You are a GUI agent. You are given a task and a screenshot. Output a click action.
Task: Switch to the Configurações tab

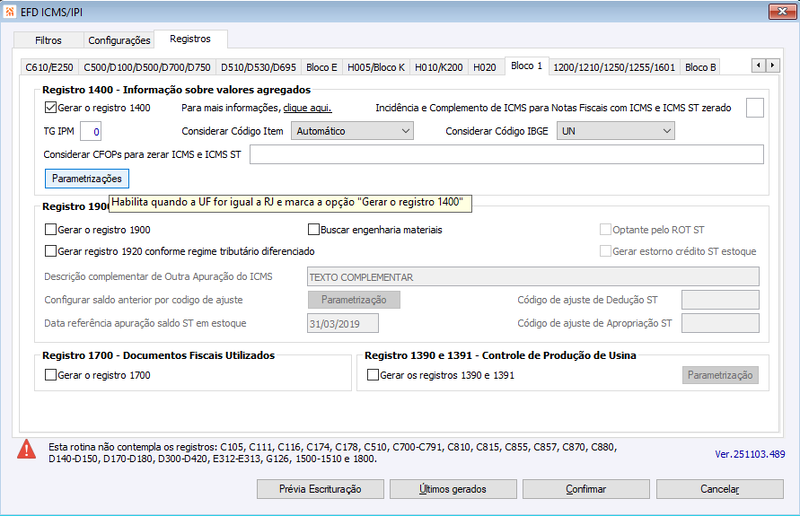pyautogui.click(x=119, y=40)
